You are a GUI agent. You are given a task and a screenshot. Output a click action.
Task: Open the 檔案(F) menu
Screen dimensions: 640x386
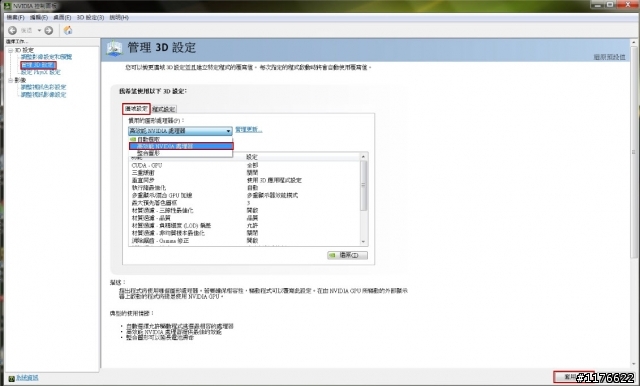coord(16,18)
